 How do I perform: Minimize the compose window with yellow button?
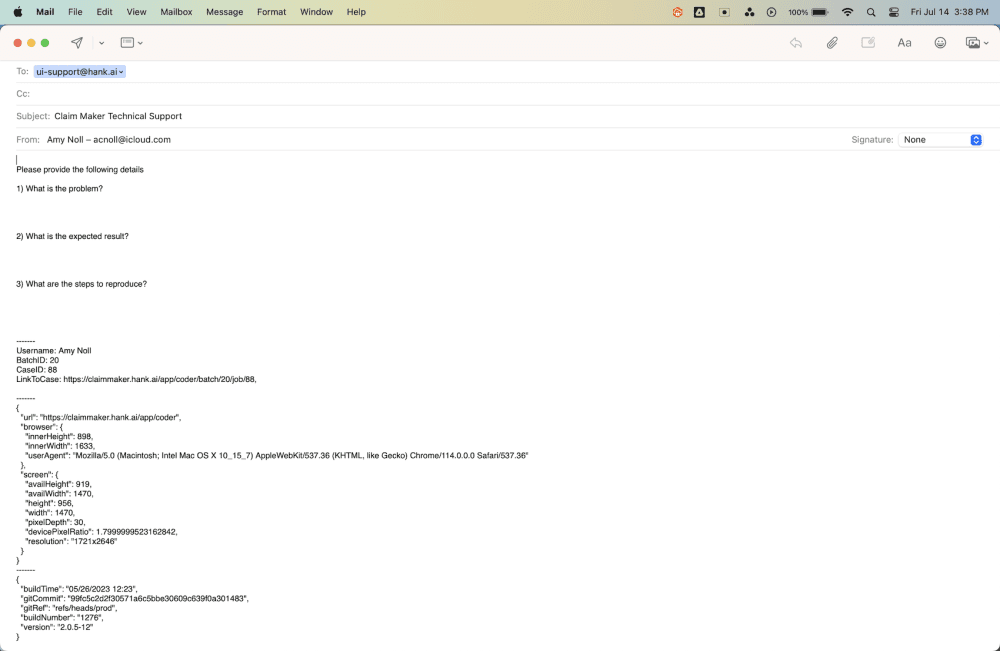point(31,43)
